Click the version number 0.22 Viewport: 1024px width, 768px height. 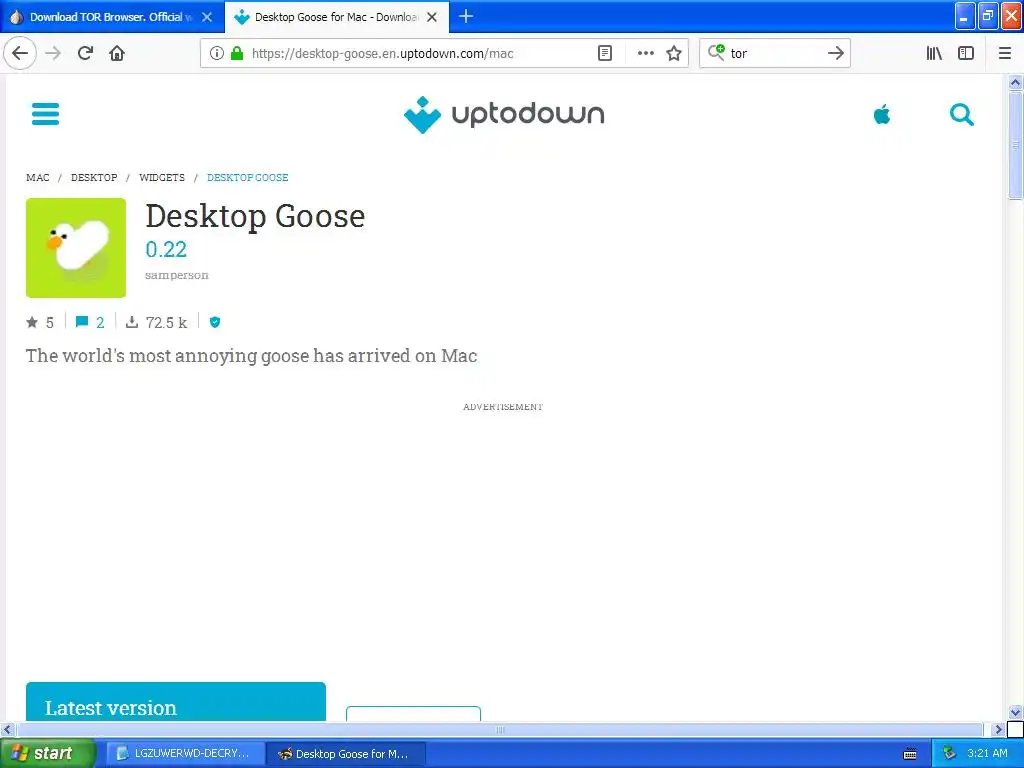166,249
